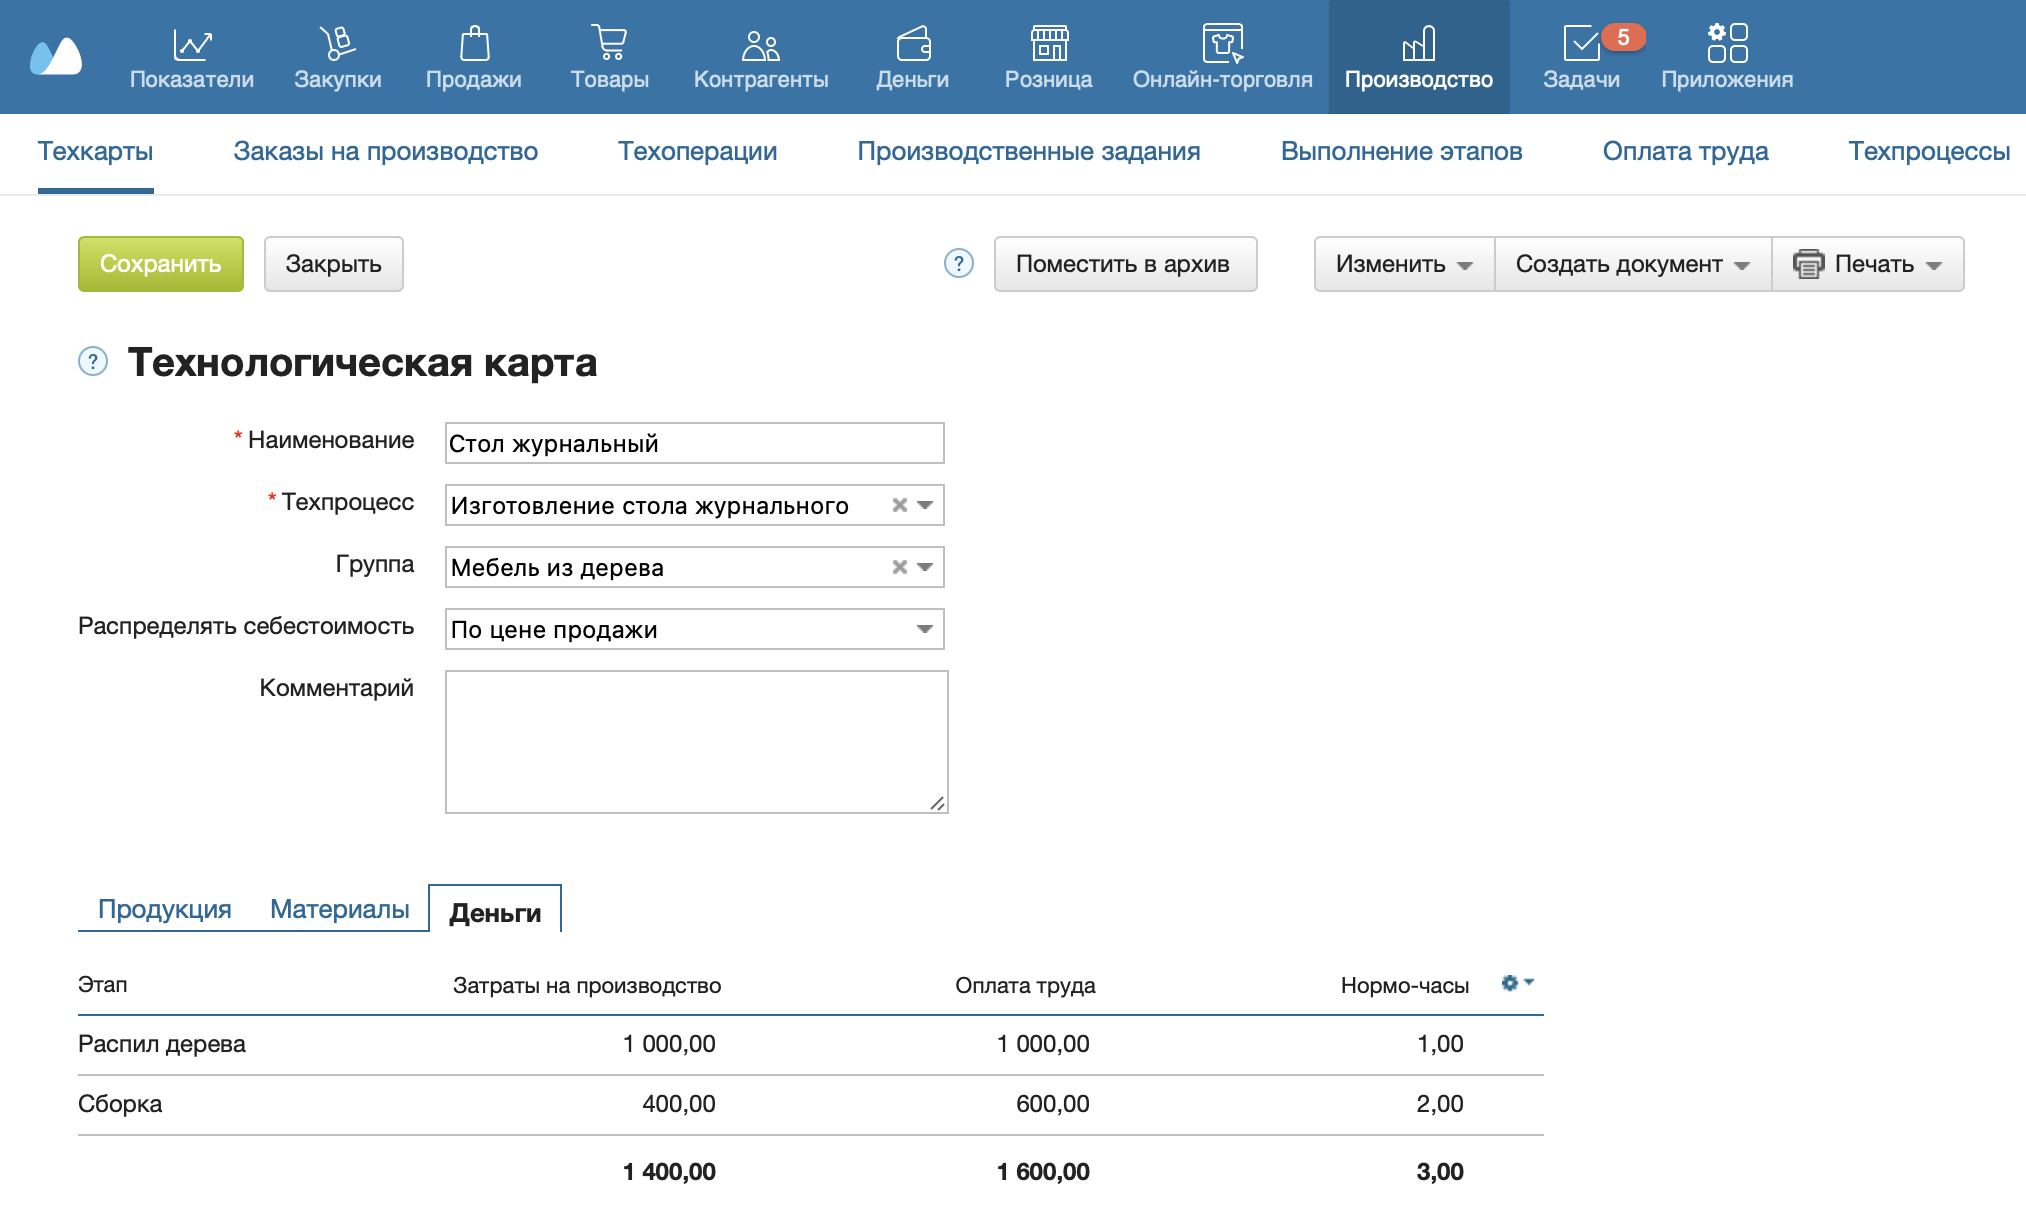Click the green Сохранить button
Image resolution: width=2026 pixels, height=1230 pixels.
(161, 264)
